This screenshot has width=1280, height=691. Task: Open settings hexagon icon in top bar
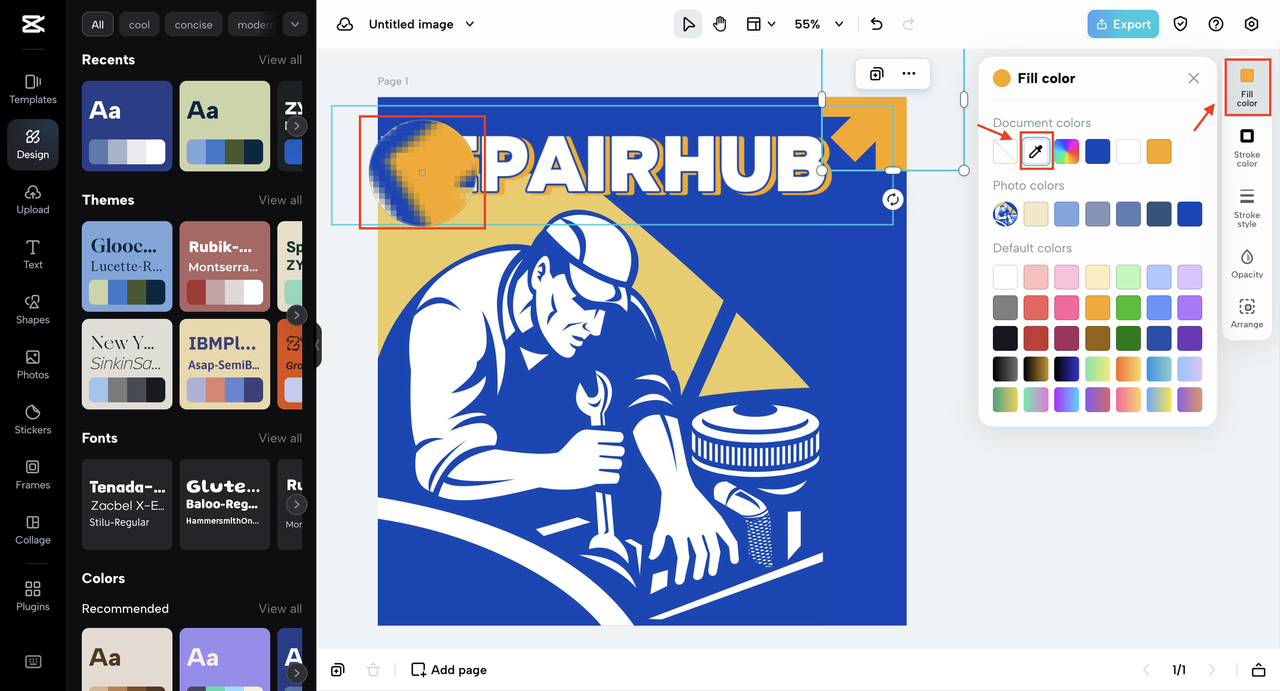[1251, 24]
